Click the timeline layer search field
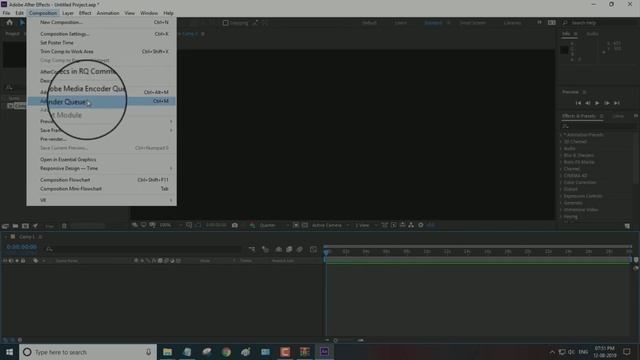The image size is (640, 360). pos(145,249)
